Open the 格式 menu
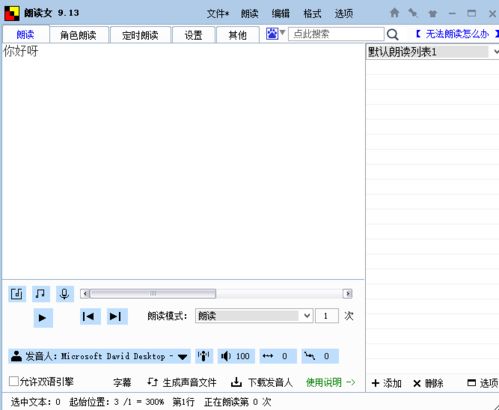The image size is (499, 410). [312, 14]
